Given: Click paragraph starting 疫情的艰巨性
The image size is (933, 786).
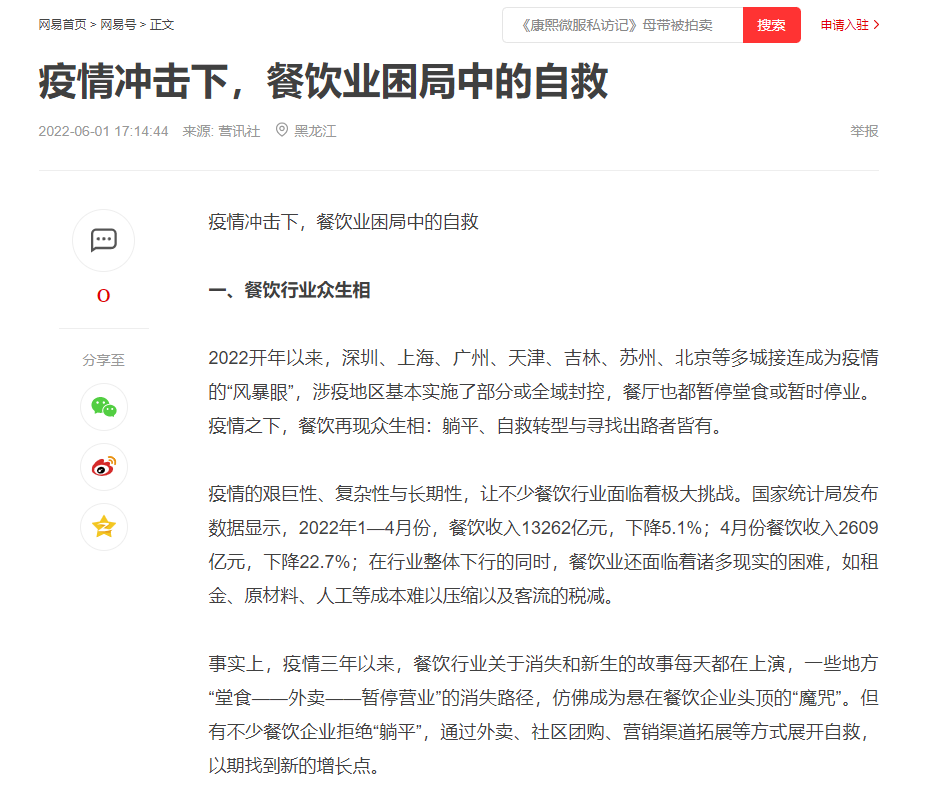Looking at the screenshot, I should click(x=543, y=544).
